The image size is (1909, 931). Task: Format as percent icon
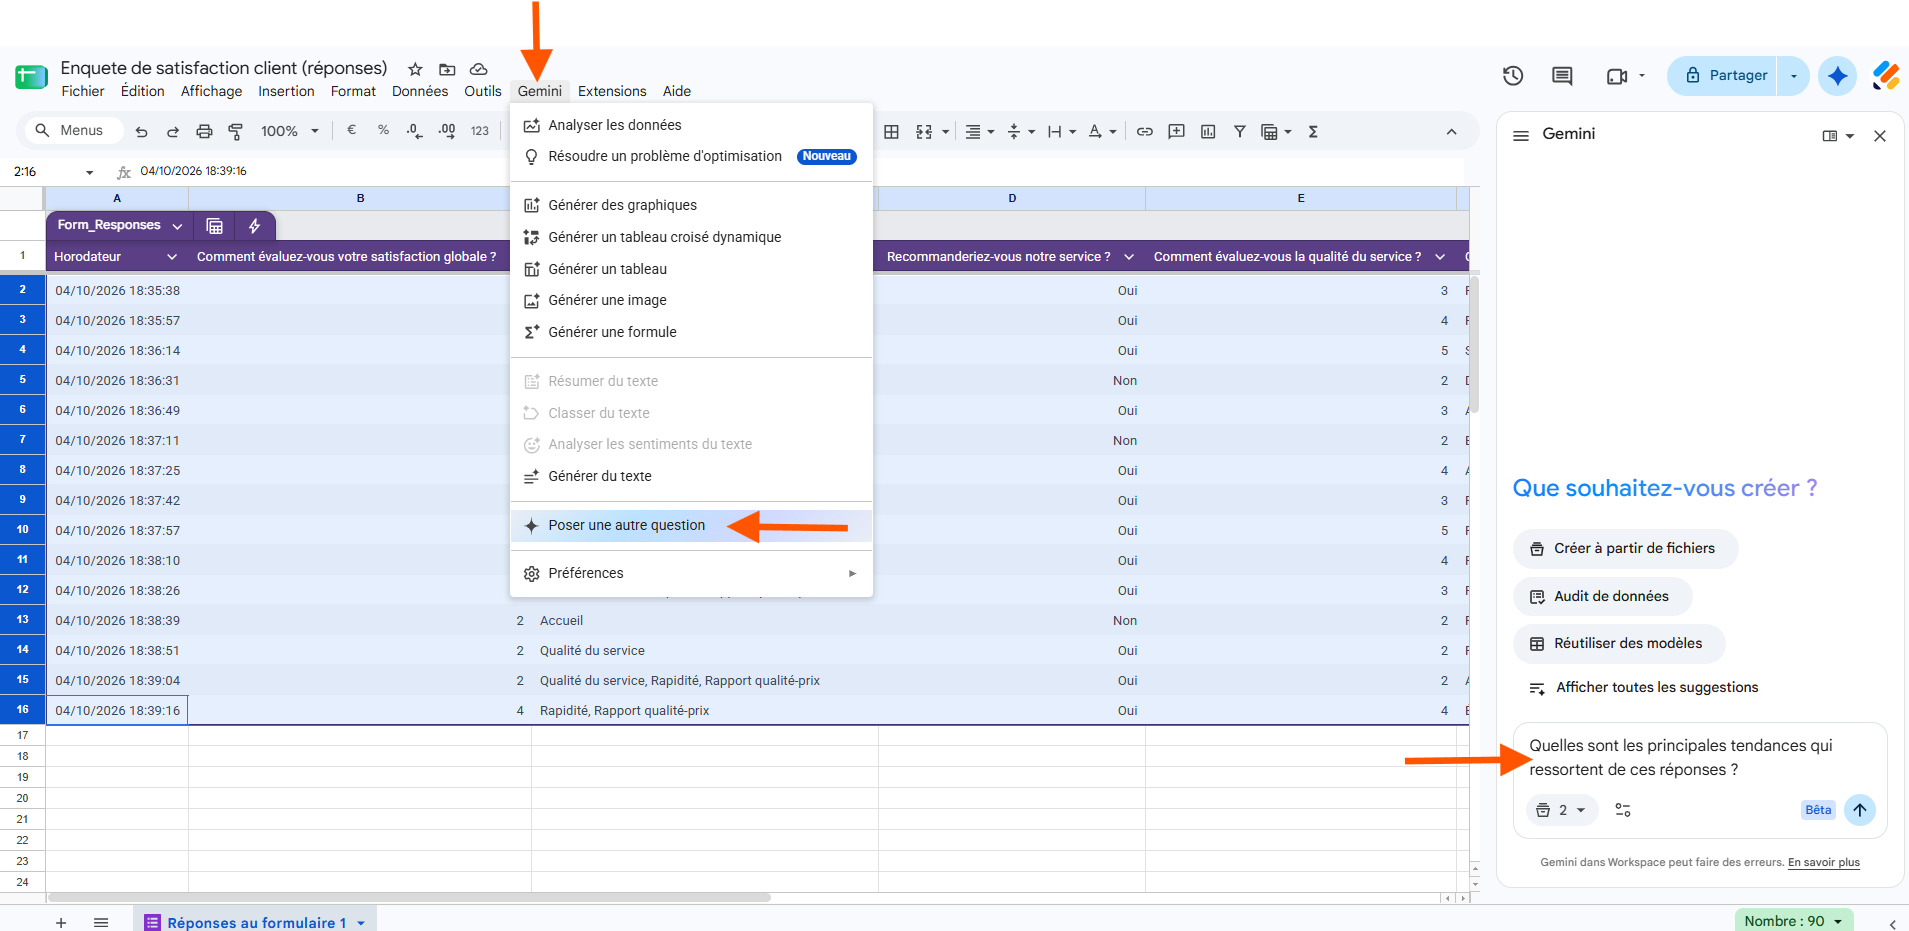(383, 130)
